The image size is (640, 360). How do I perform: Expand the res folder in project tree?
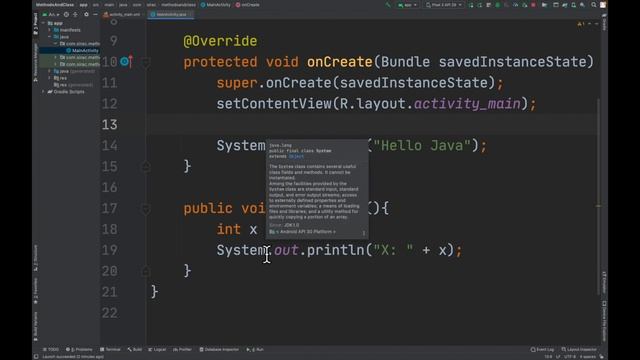click(50, 78)
